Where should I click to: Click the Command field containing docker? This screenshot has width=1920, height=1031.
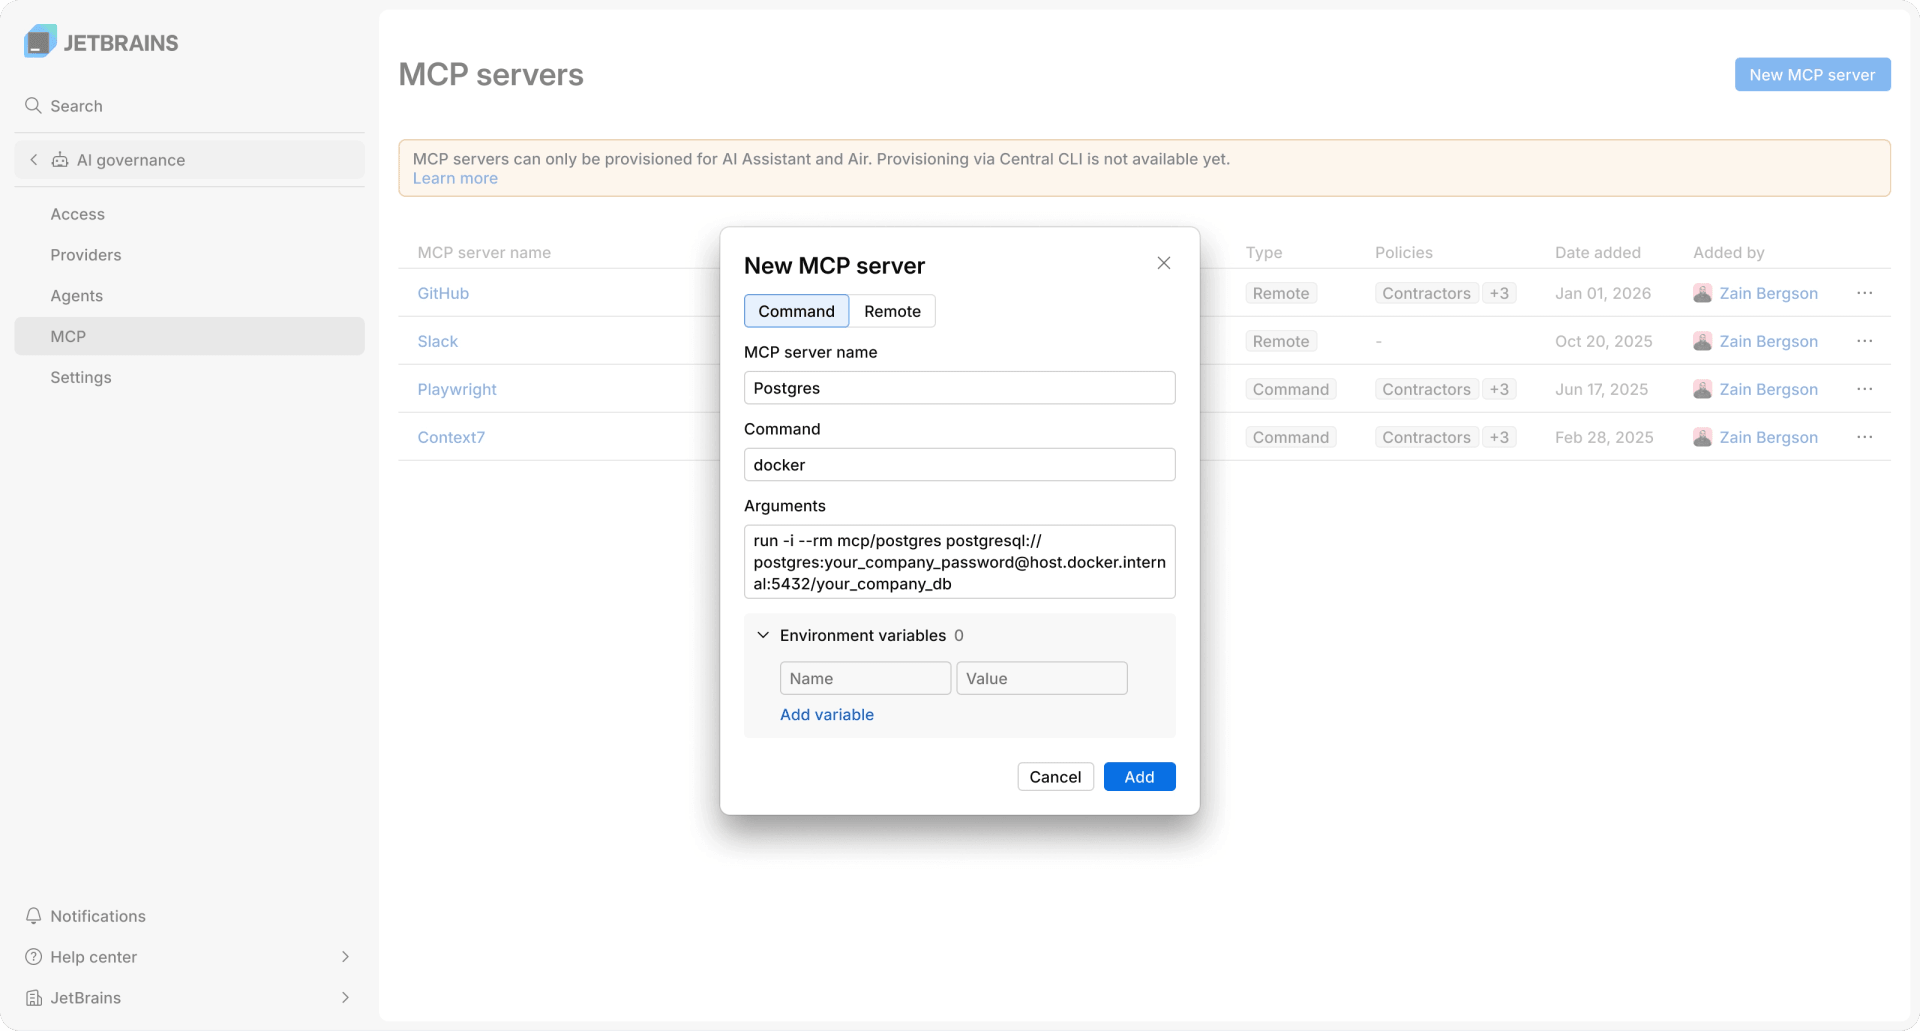959,465
